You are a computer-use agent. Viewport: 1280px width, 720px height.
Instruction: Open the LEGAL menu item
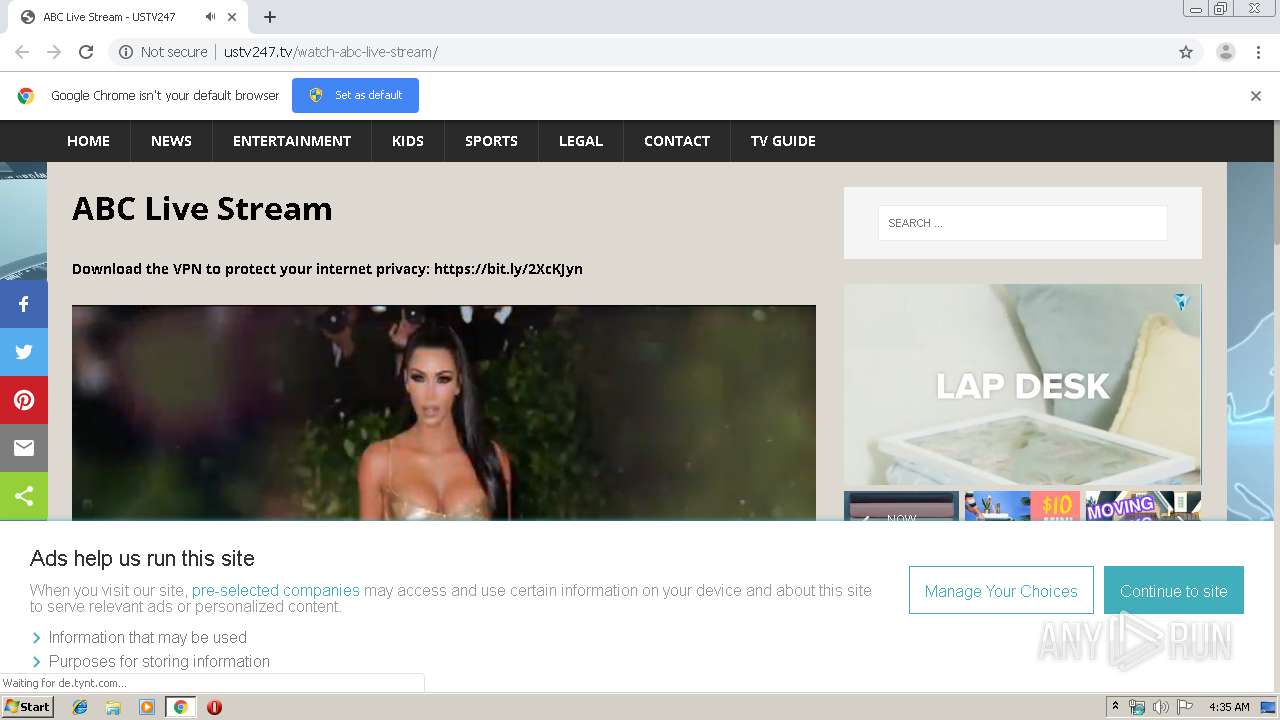(x=581, y=141)
